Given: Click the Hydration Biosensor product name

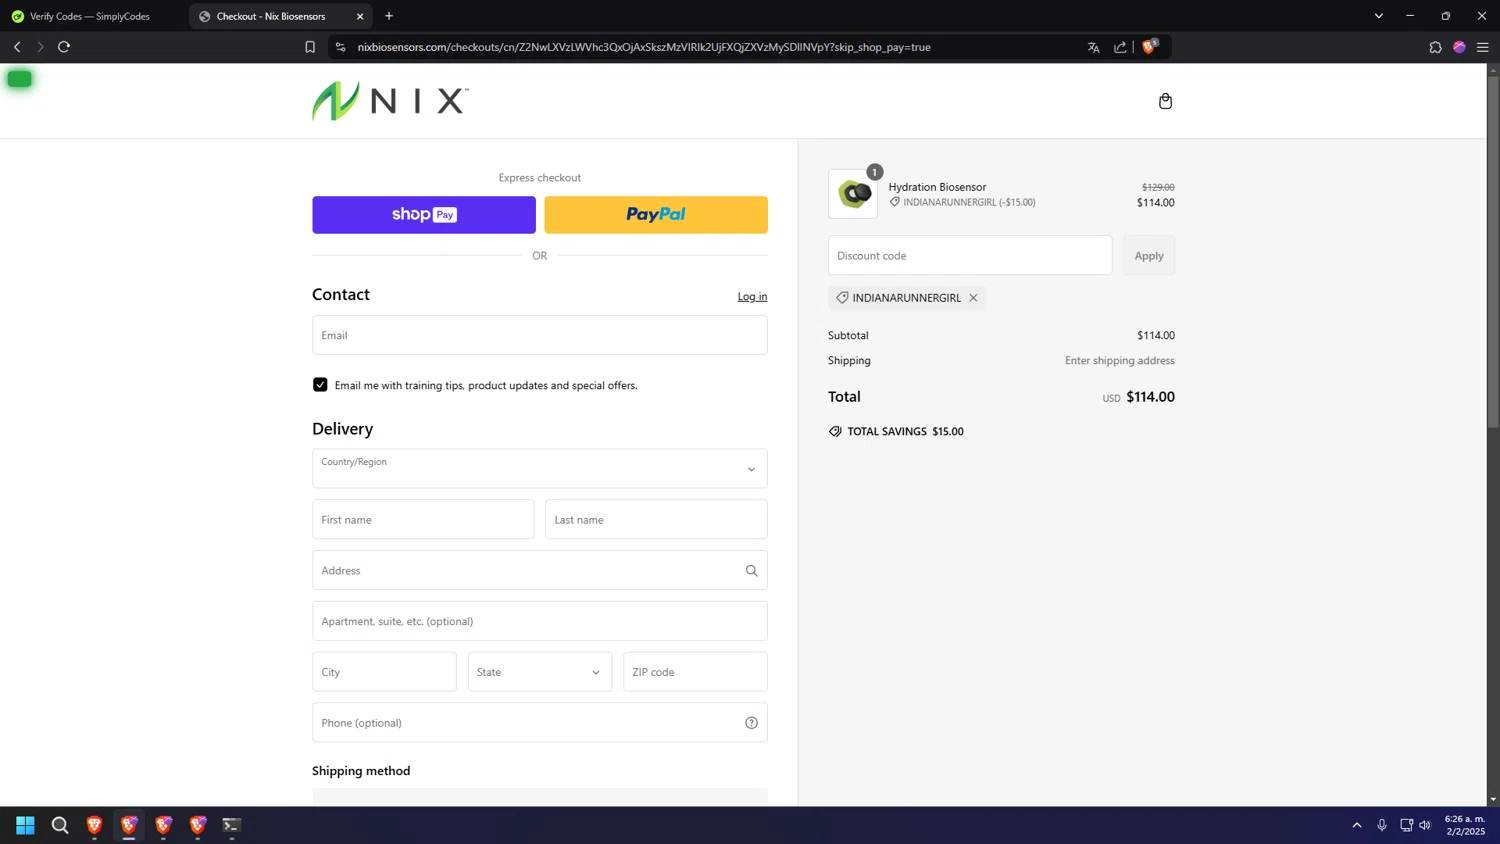Looking at the screenshot, I should [937, 187].
